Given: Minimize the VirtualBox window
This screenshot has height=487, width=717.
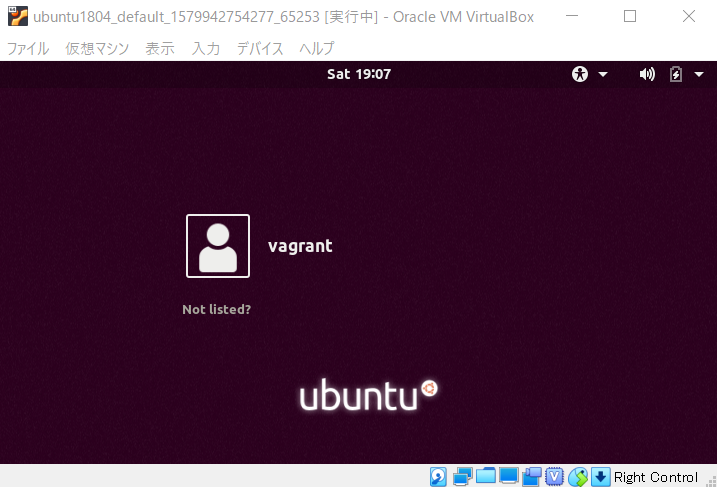Looking at the screenshot, I should point(572,16).
